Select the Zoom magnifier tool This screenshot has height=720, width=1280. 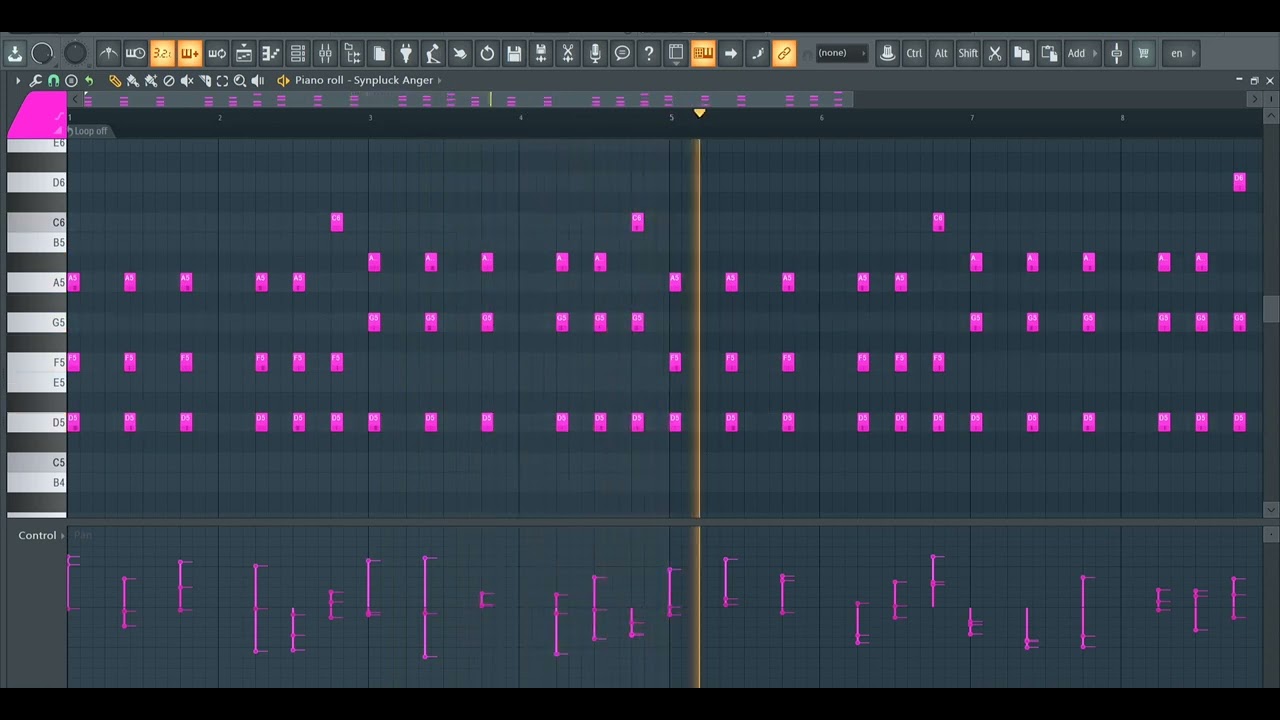[240, 80]
